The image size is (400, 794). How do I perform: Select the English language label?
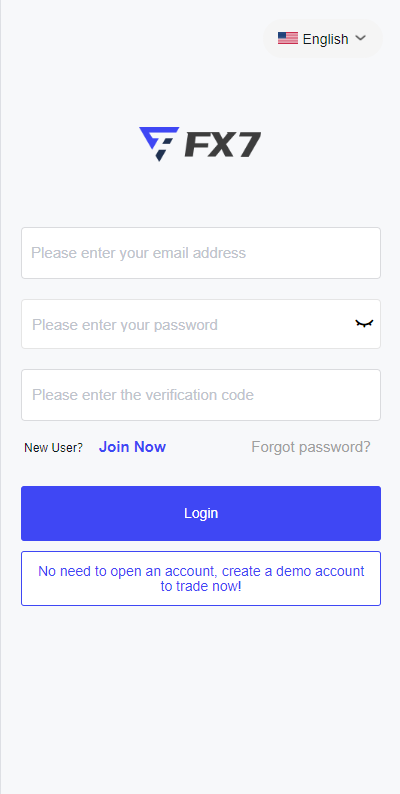pos(326,39)
